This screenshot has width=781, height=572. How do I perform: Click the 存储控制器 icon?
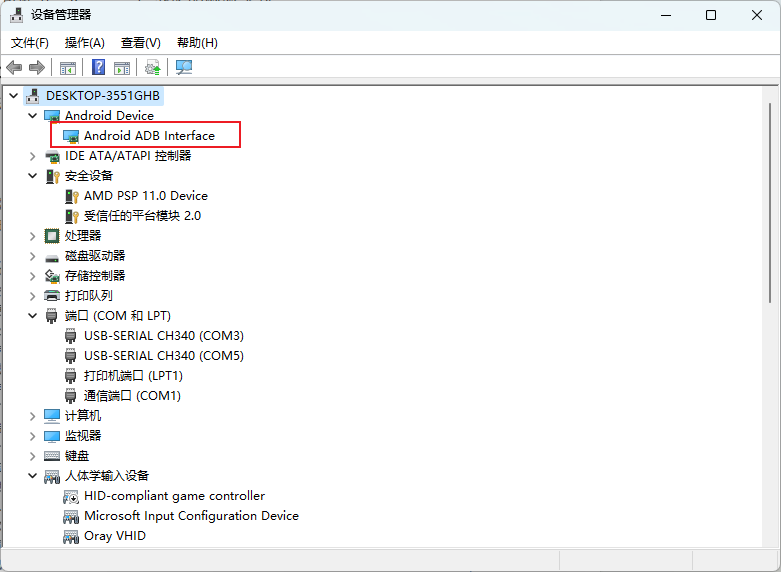(x=52, y=276)
